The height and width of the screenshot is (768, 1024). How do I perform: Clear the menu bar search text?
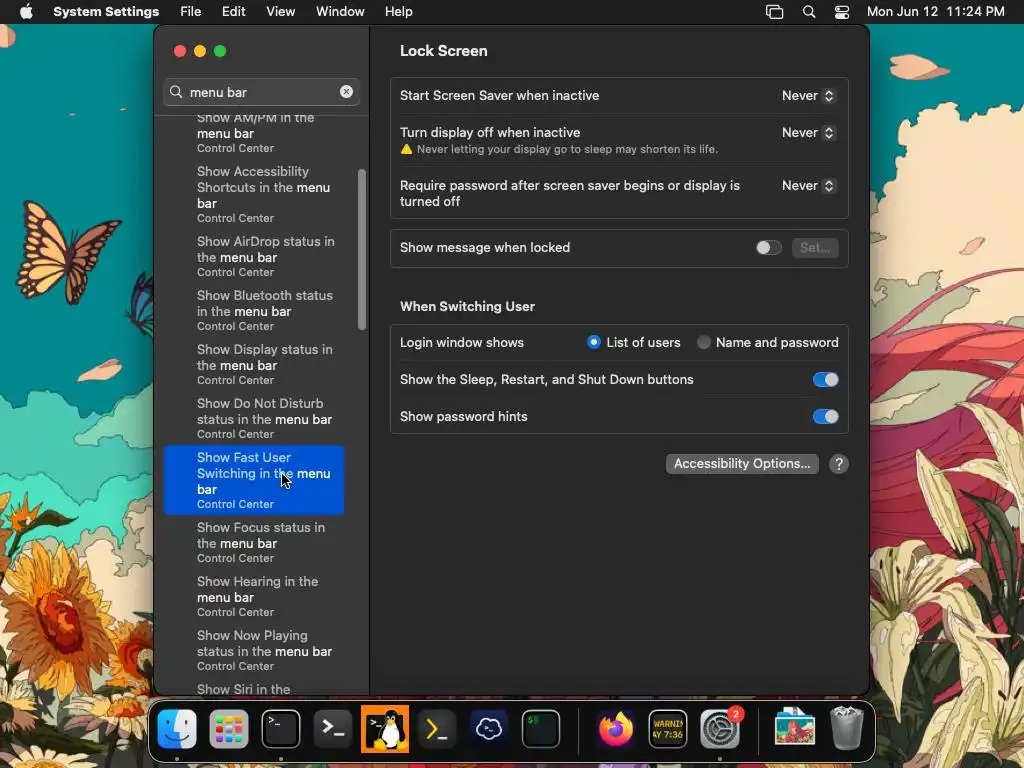click(346, 92)
